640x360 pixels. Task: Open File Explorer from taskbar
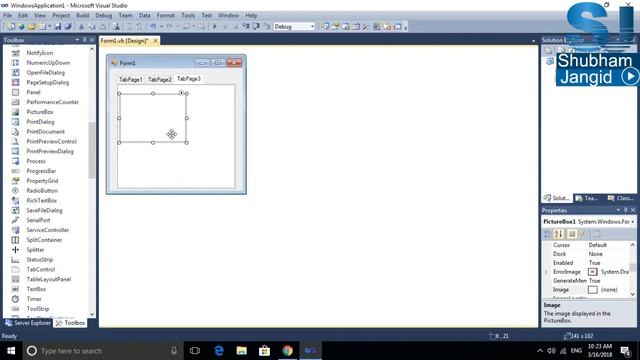pyautogui.click(x=242, y=351)
